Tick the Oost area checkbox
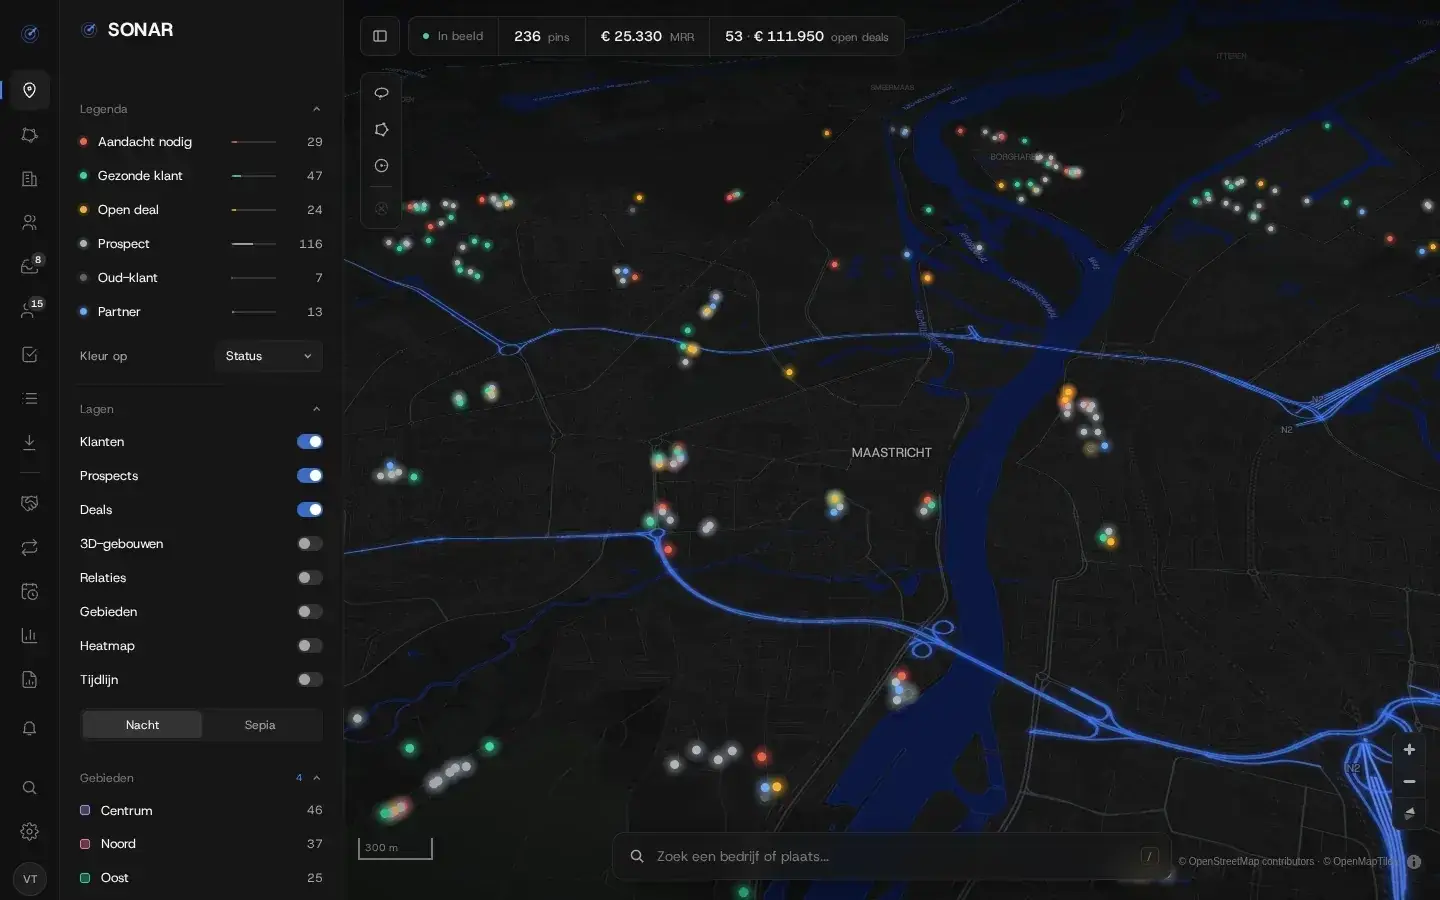 (x=85, y=878)
